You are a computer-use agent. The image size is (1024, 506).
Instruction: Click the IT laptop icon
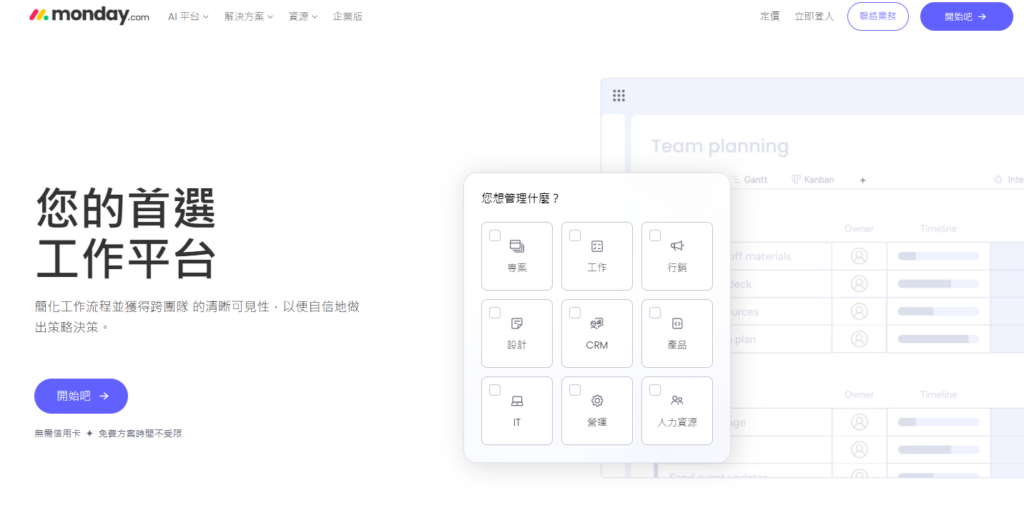[x=517, y=401]
